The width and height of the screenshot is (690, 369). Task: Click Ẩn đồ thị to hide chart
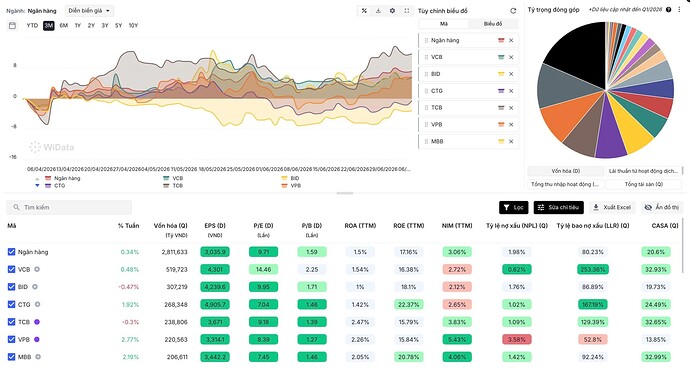[x=662, y=208]
